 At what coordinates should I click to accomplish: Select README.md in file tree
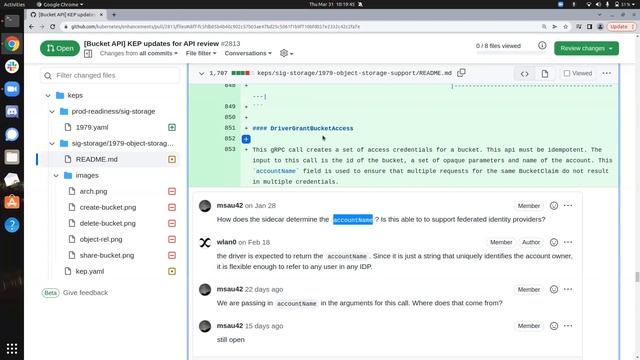(x=97, y=159)
